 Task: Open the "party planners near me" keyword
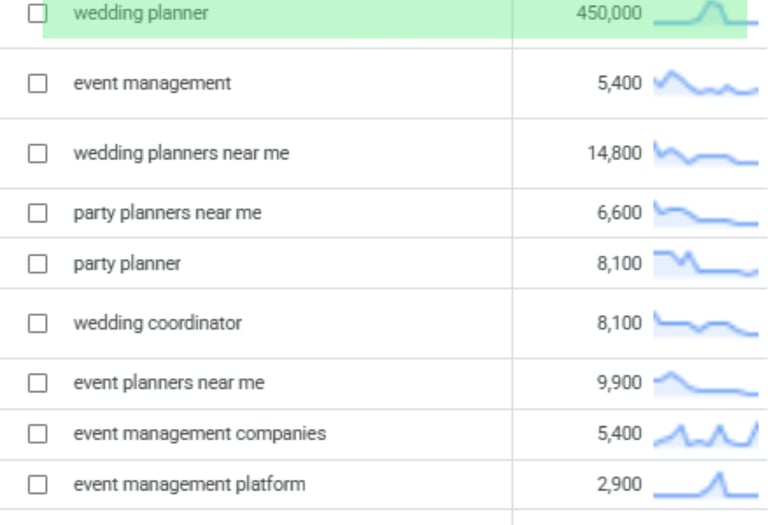[x=167, y=213]
